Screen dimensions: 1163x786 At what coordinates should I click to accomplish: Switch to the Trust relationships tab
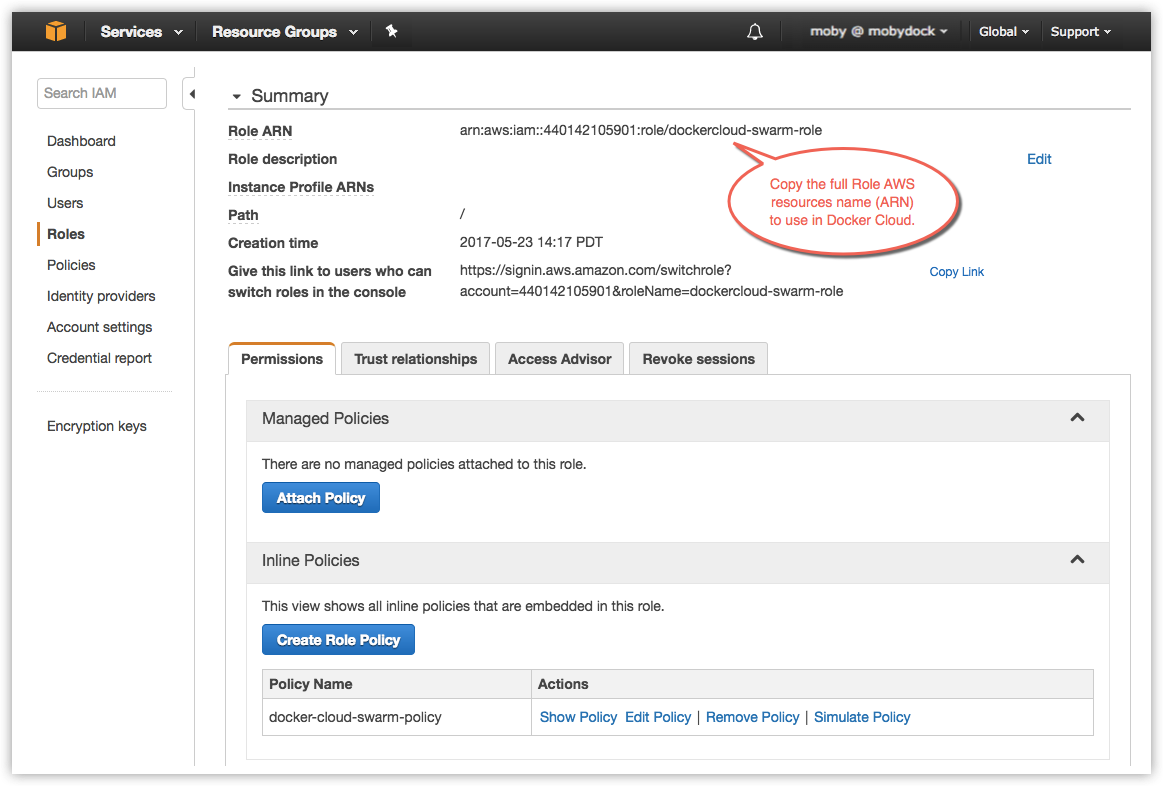(x=414, y=358)
